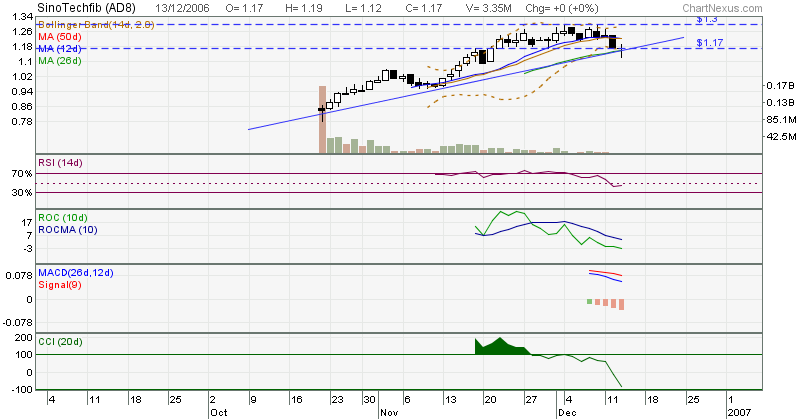
Task: Click the -0.078 MACD axis value
Action: point(18,323)
